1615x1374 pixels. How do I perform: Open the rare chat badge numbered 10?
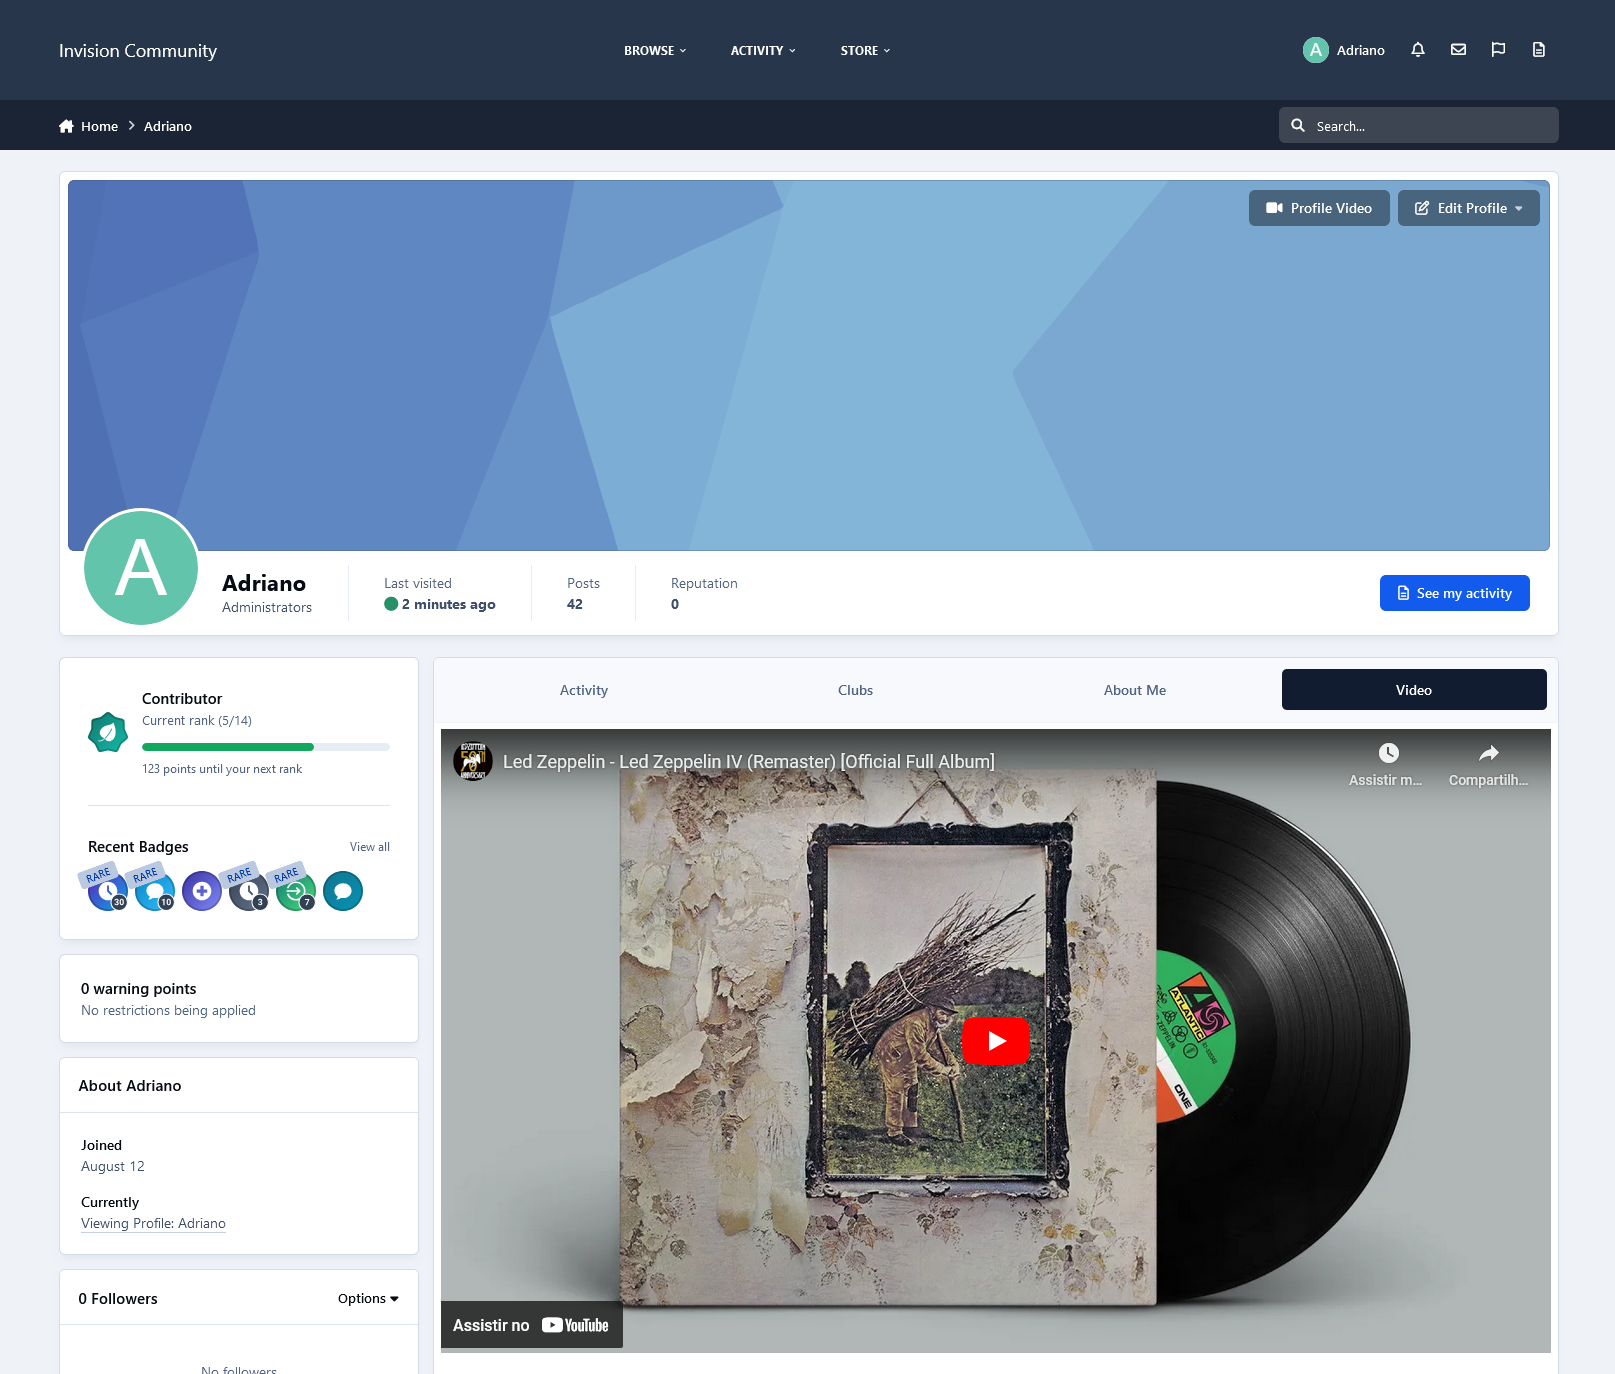[x=154, y=890]
